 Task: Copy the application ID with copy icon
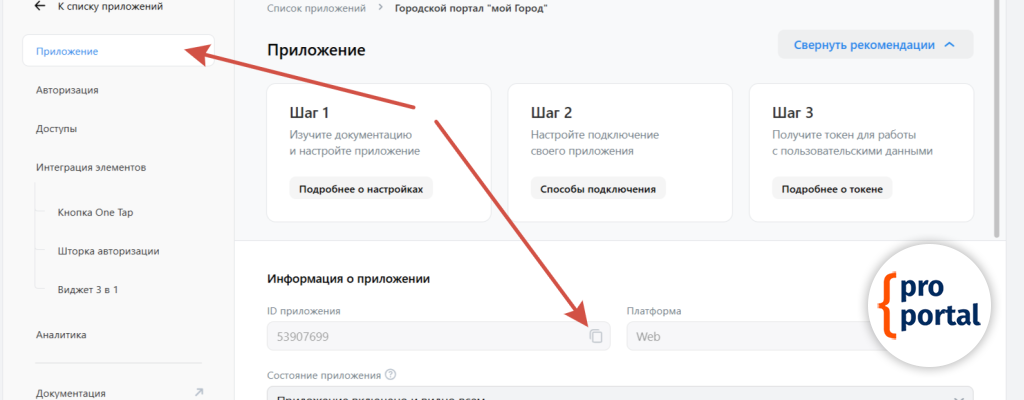click(596, 337)
